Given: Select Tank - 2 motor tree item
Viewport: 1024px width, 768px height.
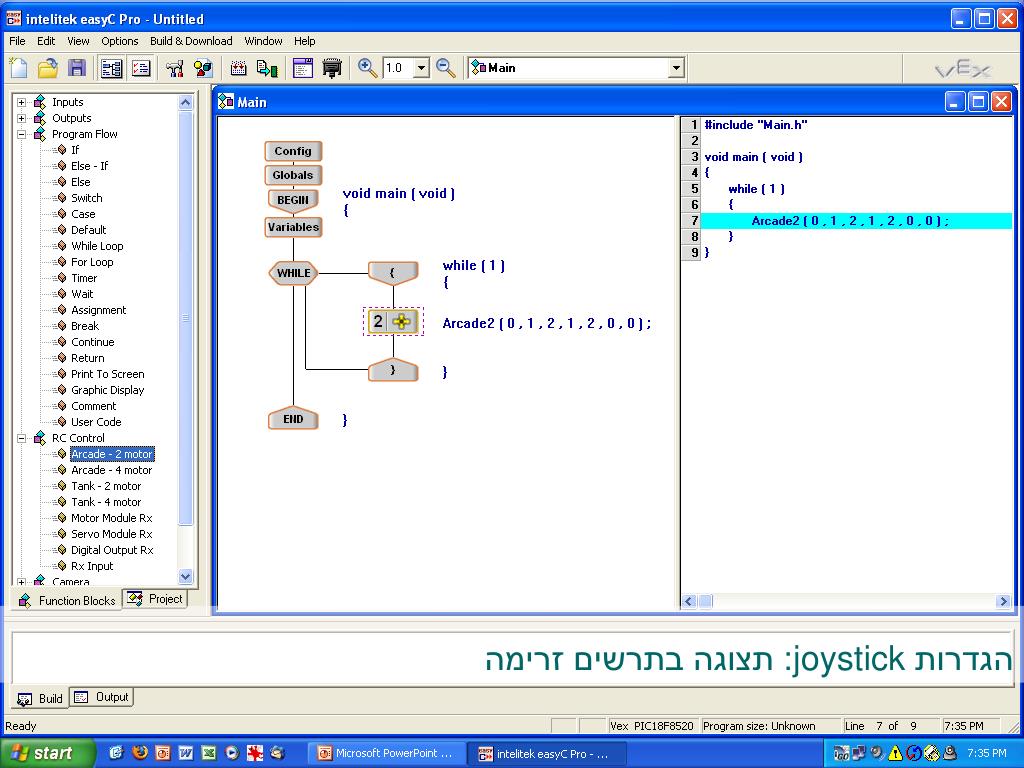Looking at the screenshot, I should [x=106, y=486].
